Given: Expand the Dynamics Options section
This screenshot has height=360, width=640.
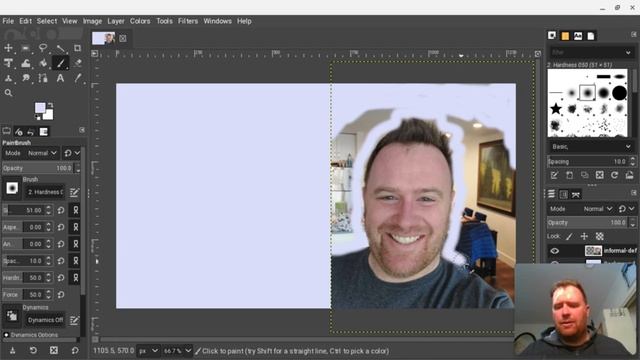Looking at the screenshot, I should coord(6,335).
